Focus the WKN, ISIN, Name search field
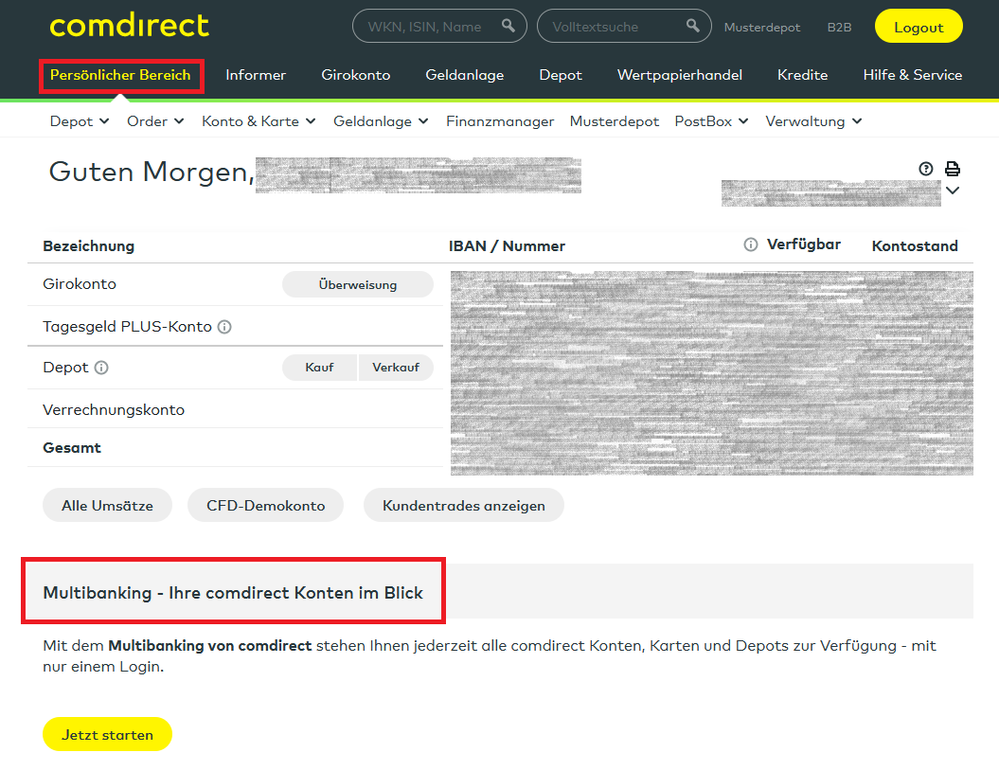 pyautogui.click(x=424, y=27)
